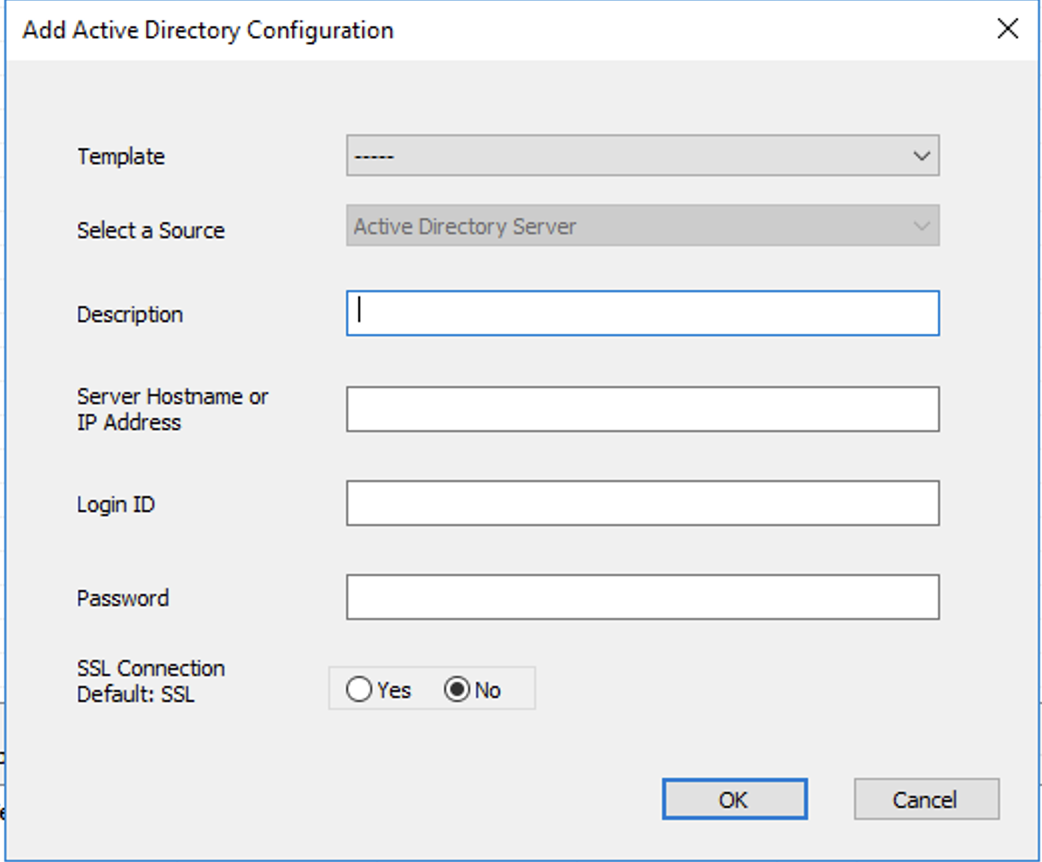
Task: Click the Description label text
Action: click(x=130, y=314)
